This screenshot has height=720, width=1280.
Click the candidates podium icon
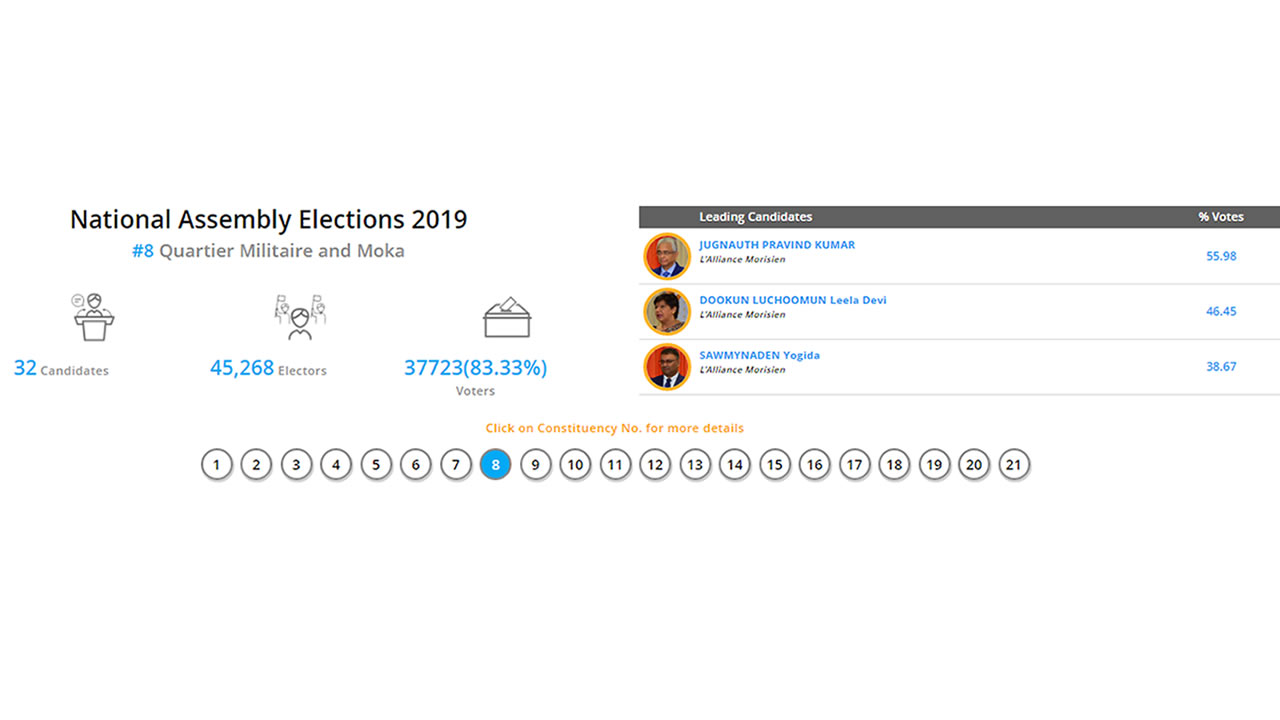click(94, 317)
